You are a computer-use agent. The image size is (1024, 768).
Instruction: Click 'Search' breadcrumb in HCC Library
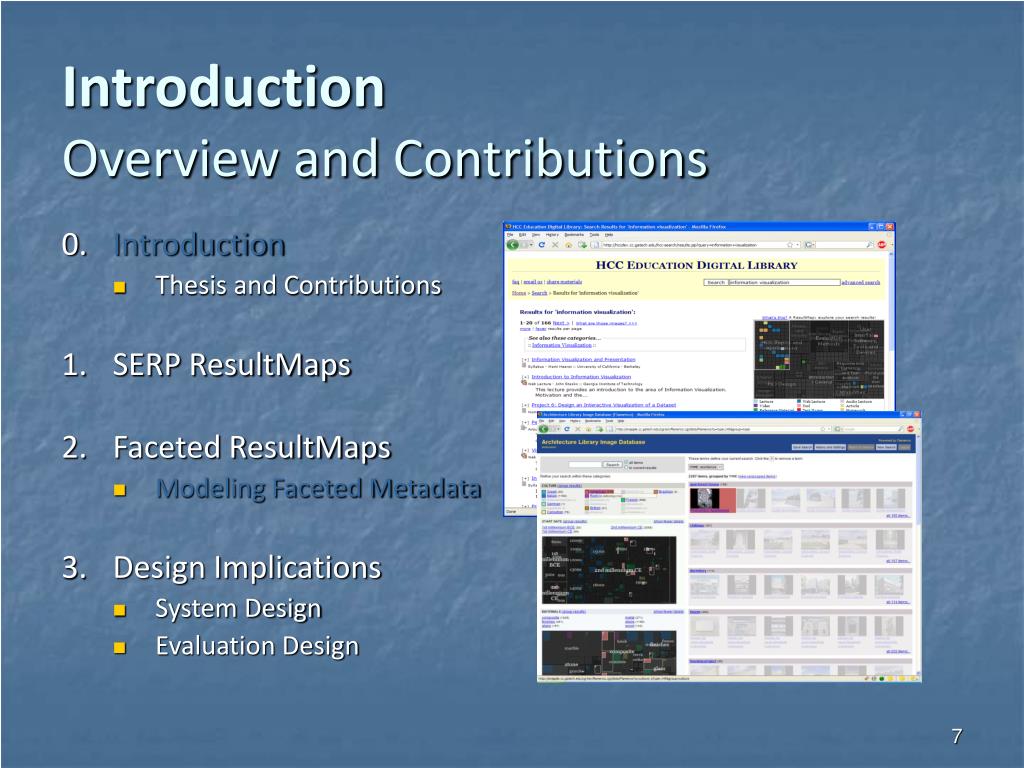pos(539,293)
